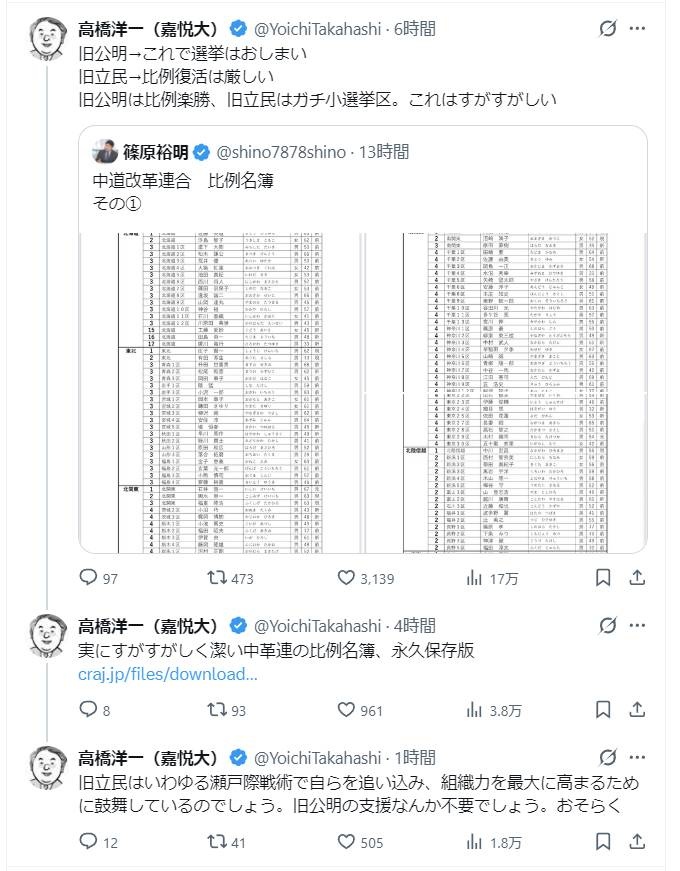Like the first tweet with 3,139 likes

tap(347, 578)
